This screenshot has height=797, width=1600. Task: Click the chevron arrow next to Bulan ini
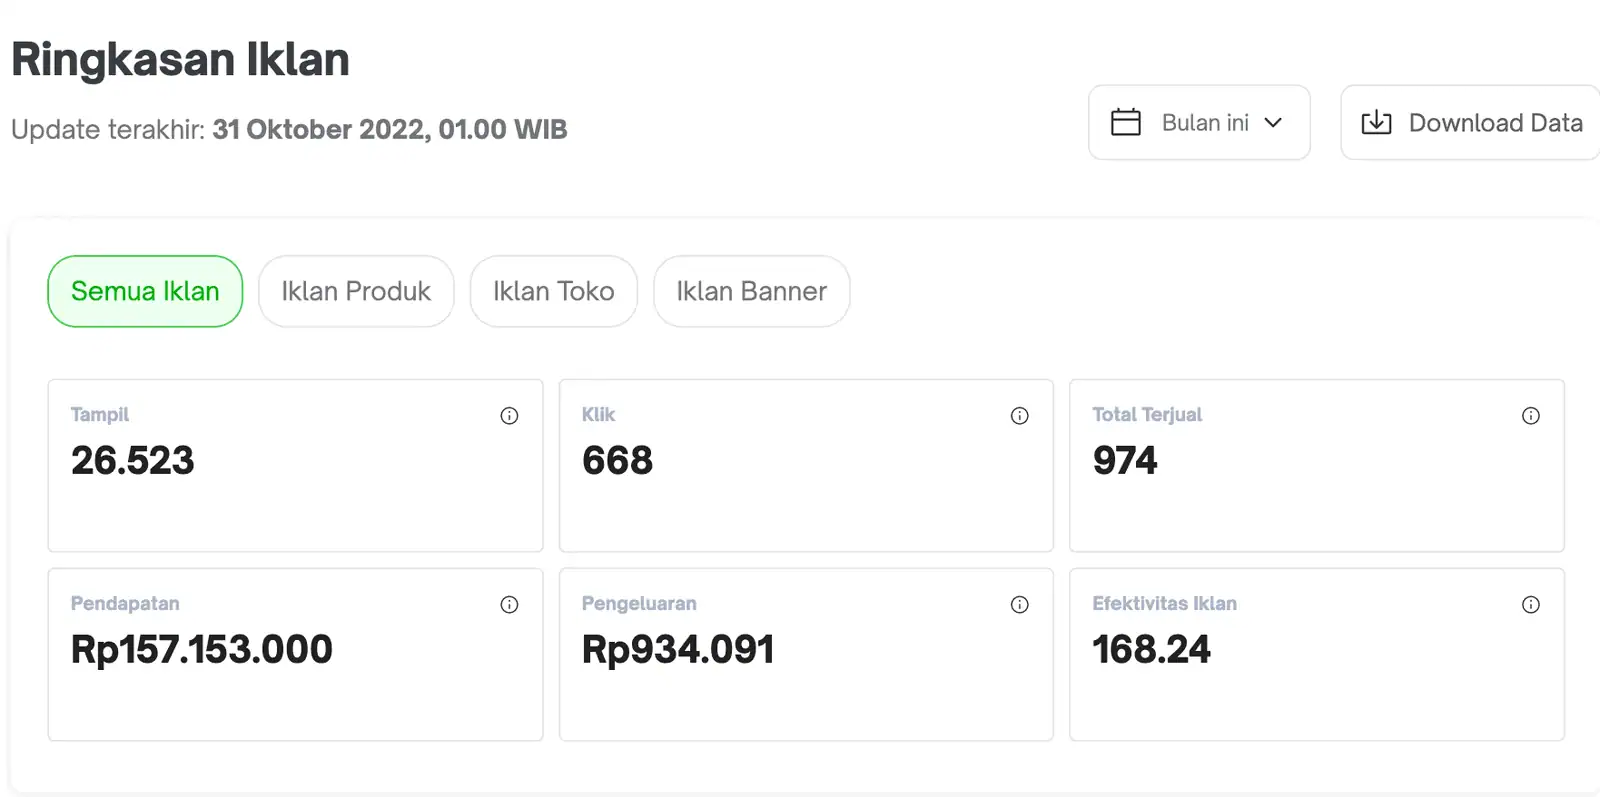click(1273, 123)
